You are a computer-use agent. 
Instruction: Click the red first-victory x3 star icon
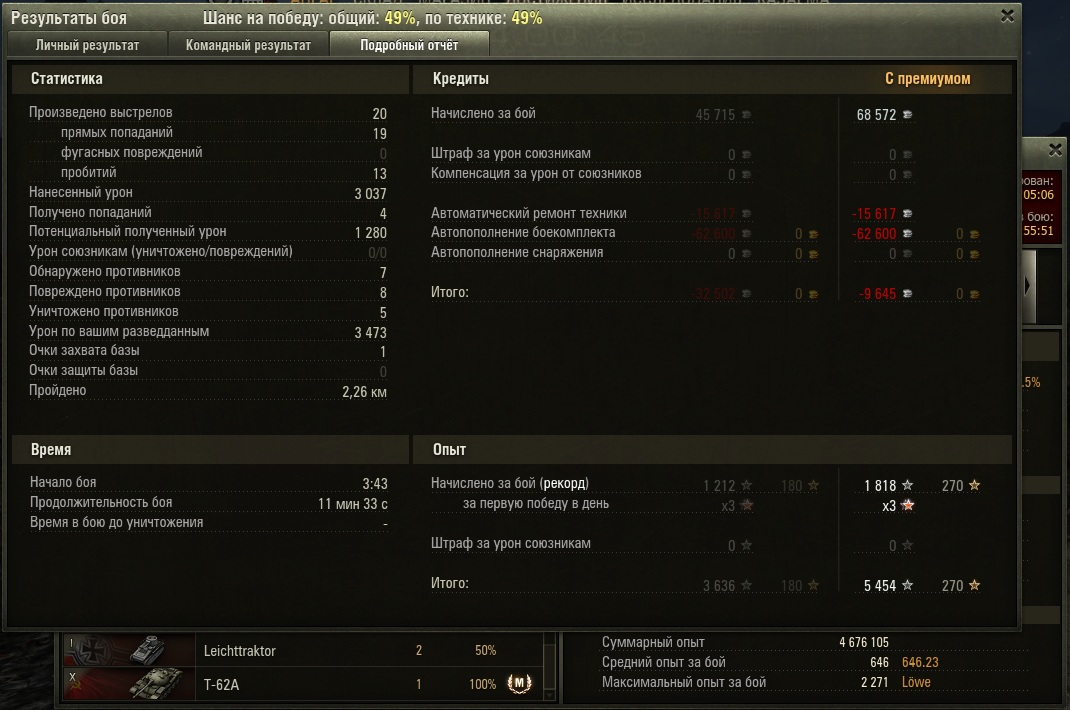tap(907, 506)
